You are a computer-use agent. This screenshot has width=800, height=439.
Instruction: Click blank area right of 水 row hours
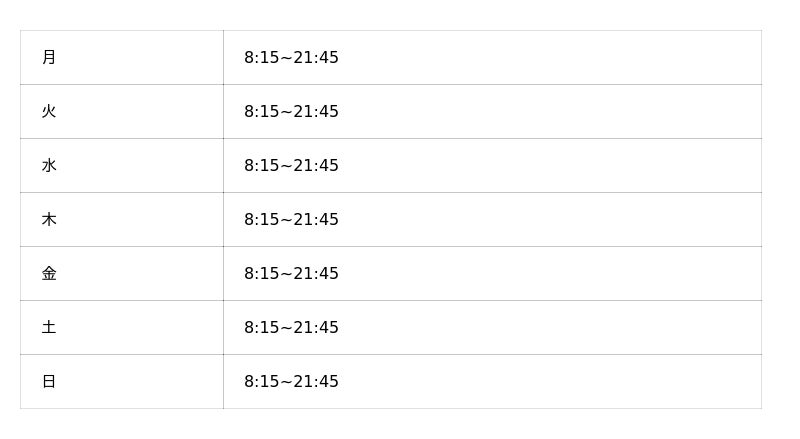pyautogui.click(x=550, y=166)
